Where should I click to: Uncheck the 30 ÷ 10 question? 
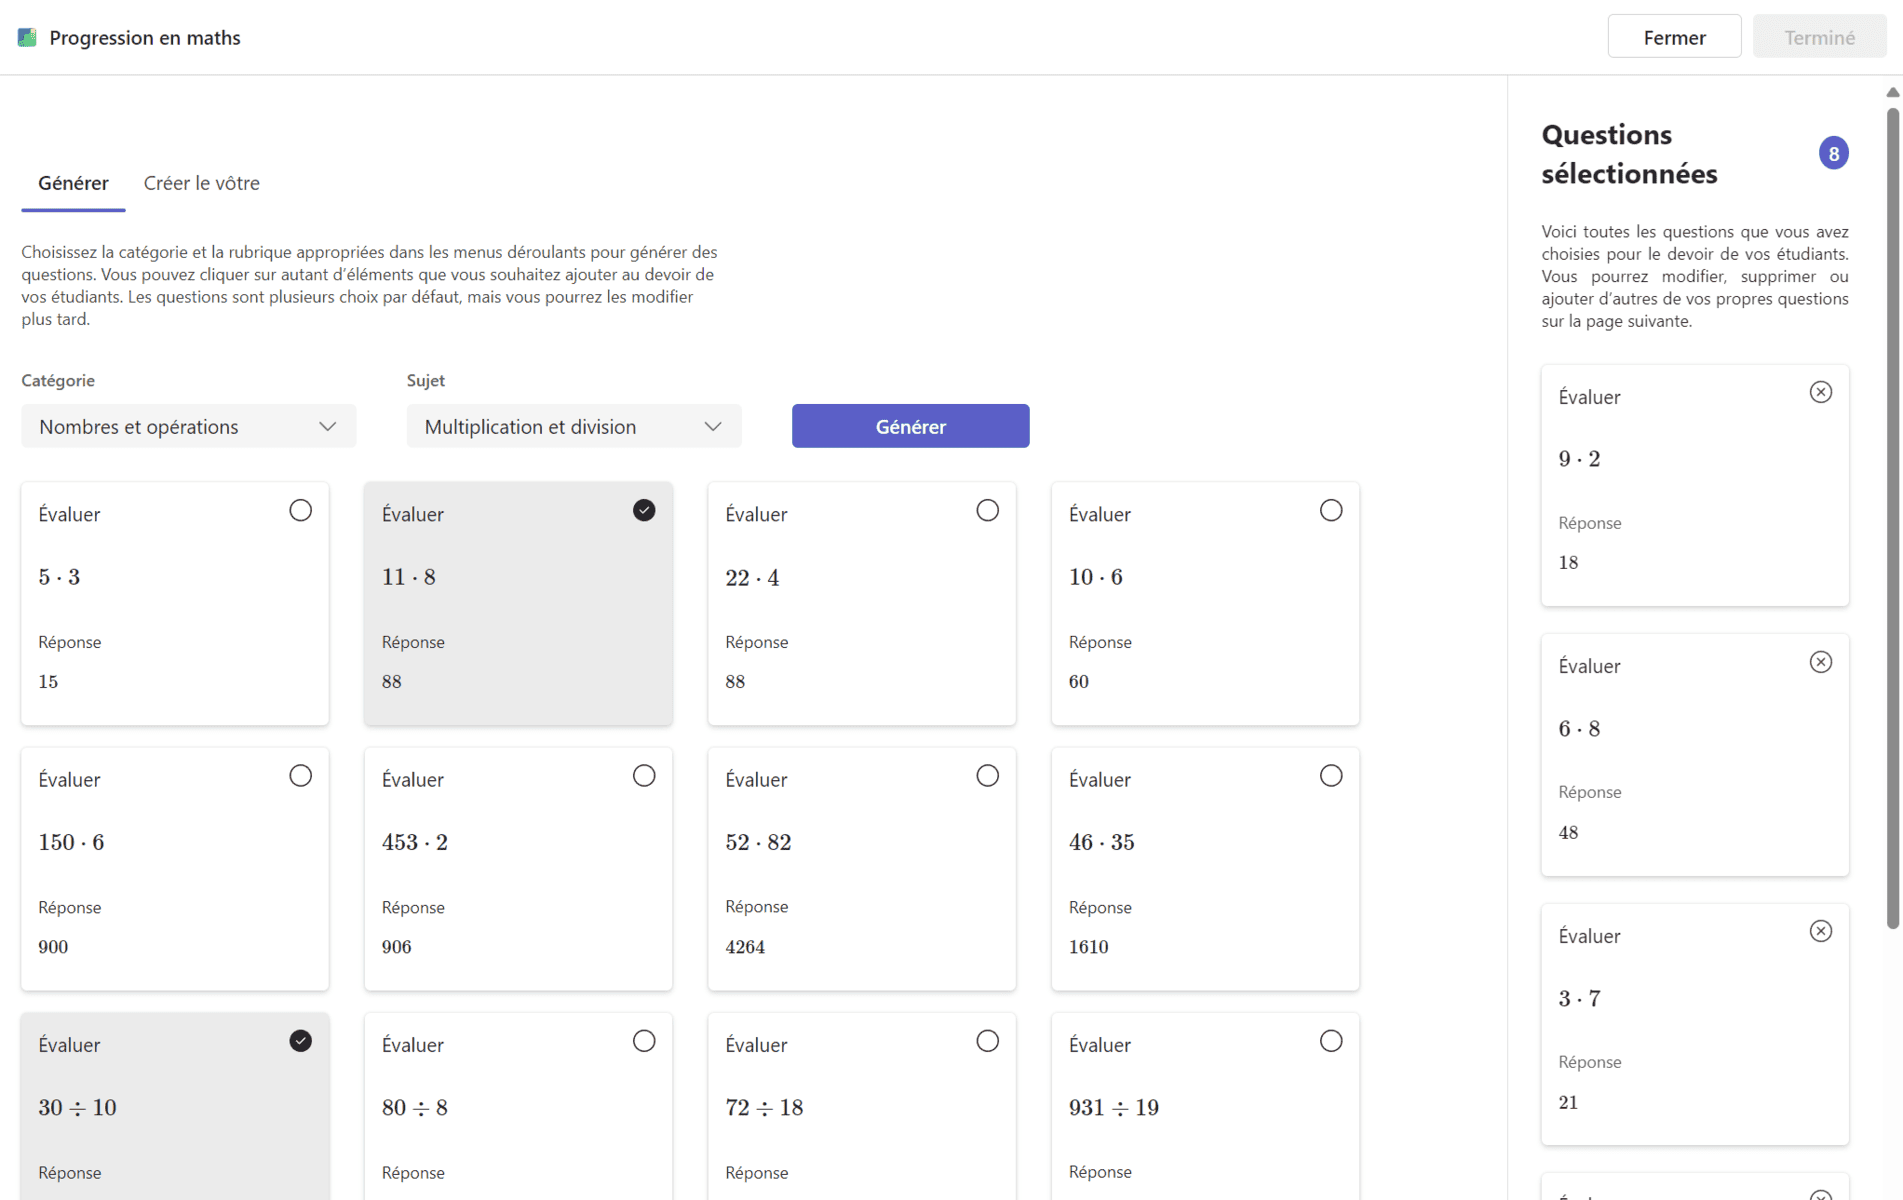pyautogui.click(x=300, y=1041)
